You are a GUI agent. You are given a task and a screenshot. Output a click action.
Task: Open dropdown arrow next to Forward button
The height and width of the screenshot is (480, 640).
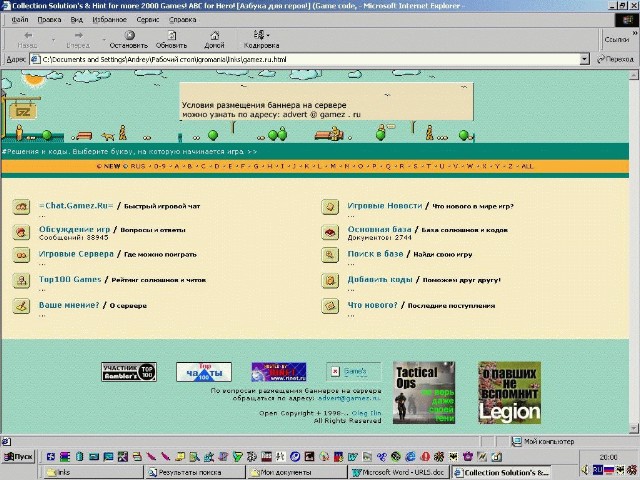coord(104,40)
